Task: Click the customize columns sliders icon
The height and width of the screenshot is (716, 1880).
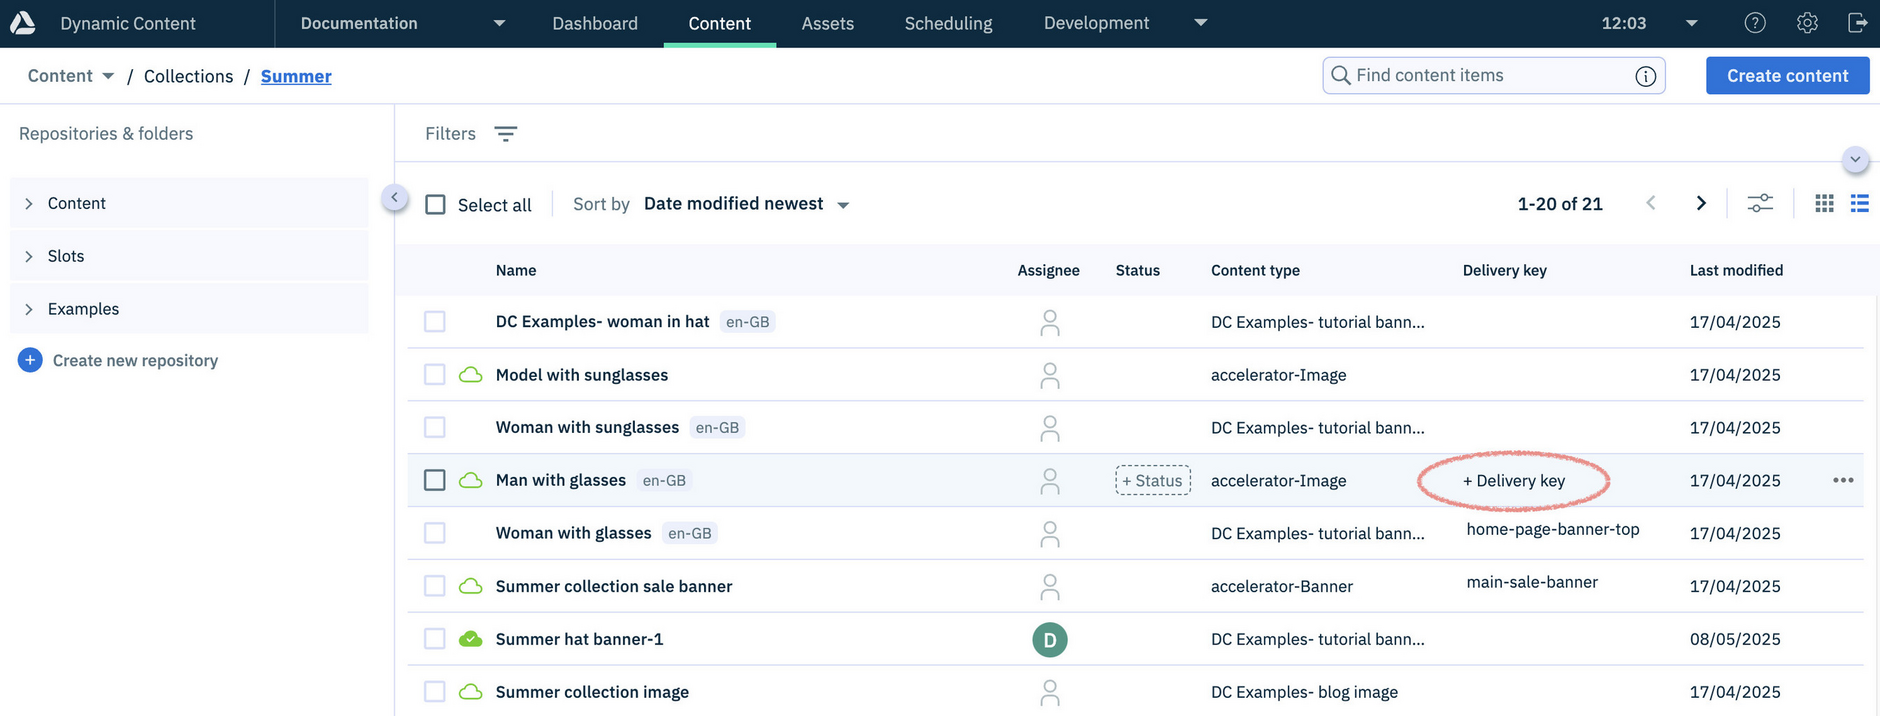Action: pos(1760,204)
